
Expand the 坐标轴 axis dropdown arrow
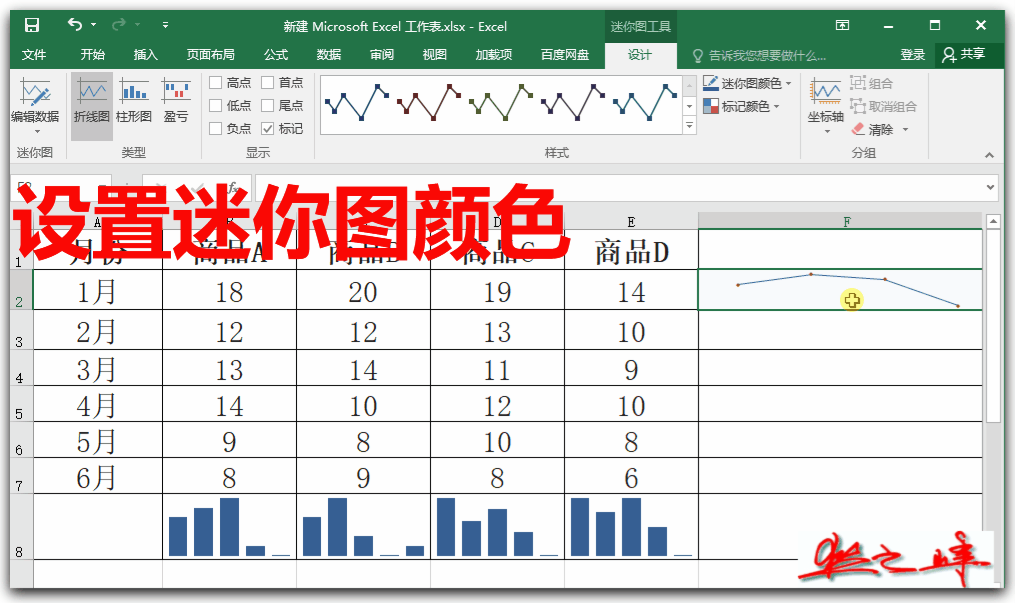[x=827, y=131]
